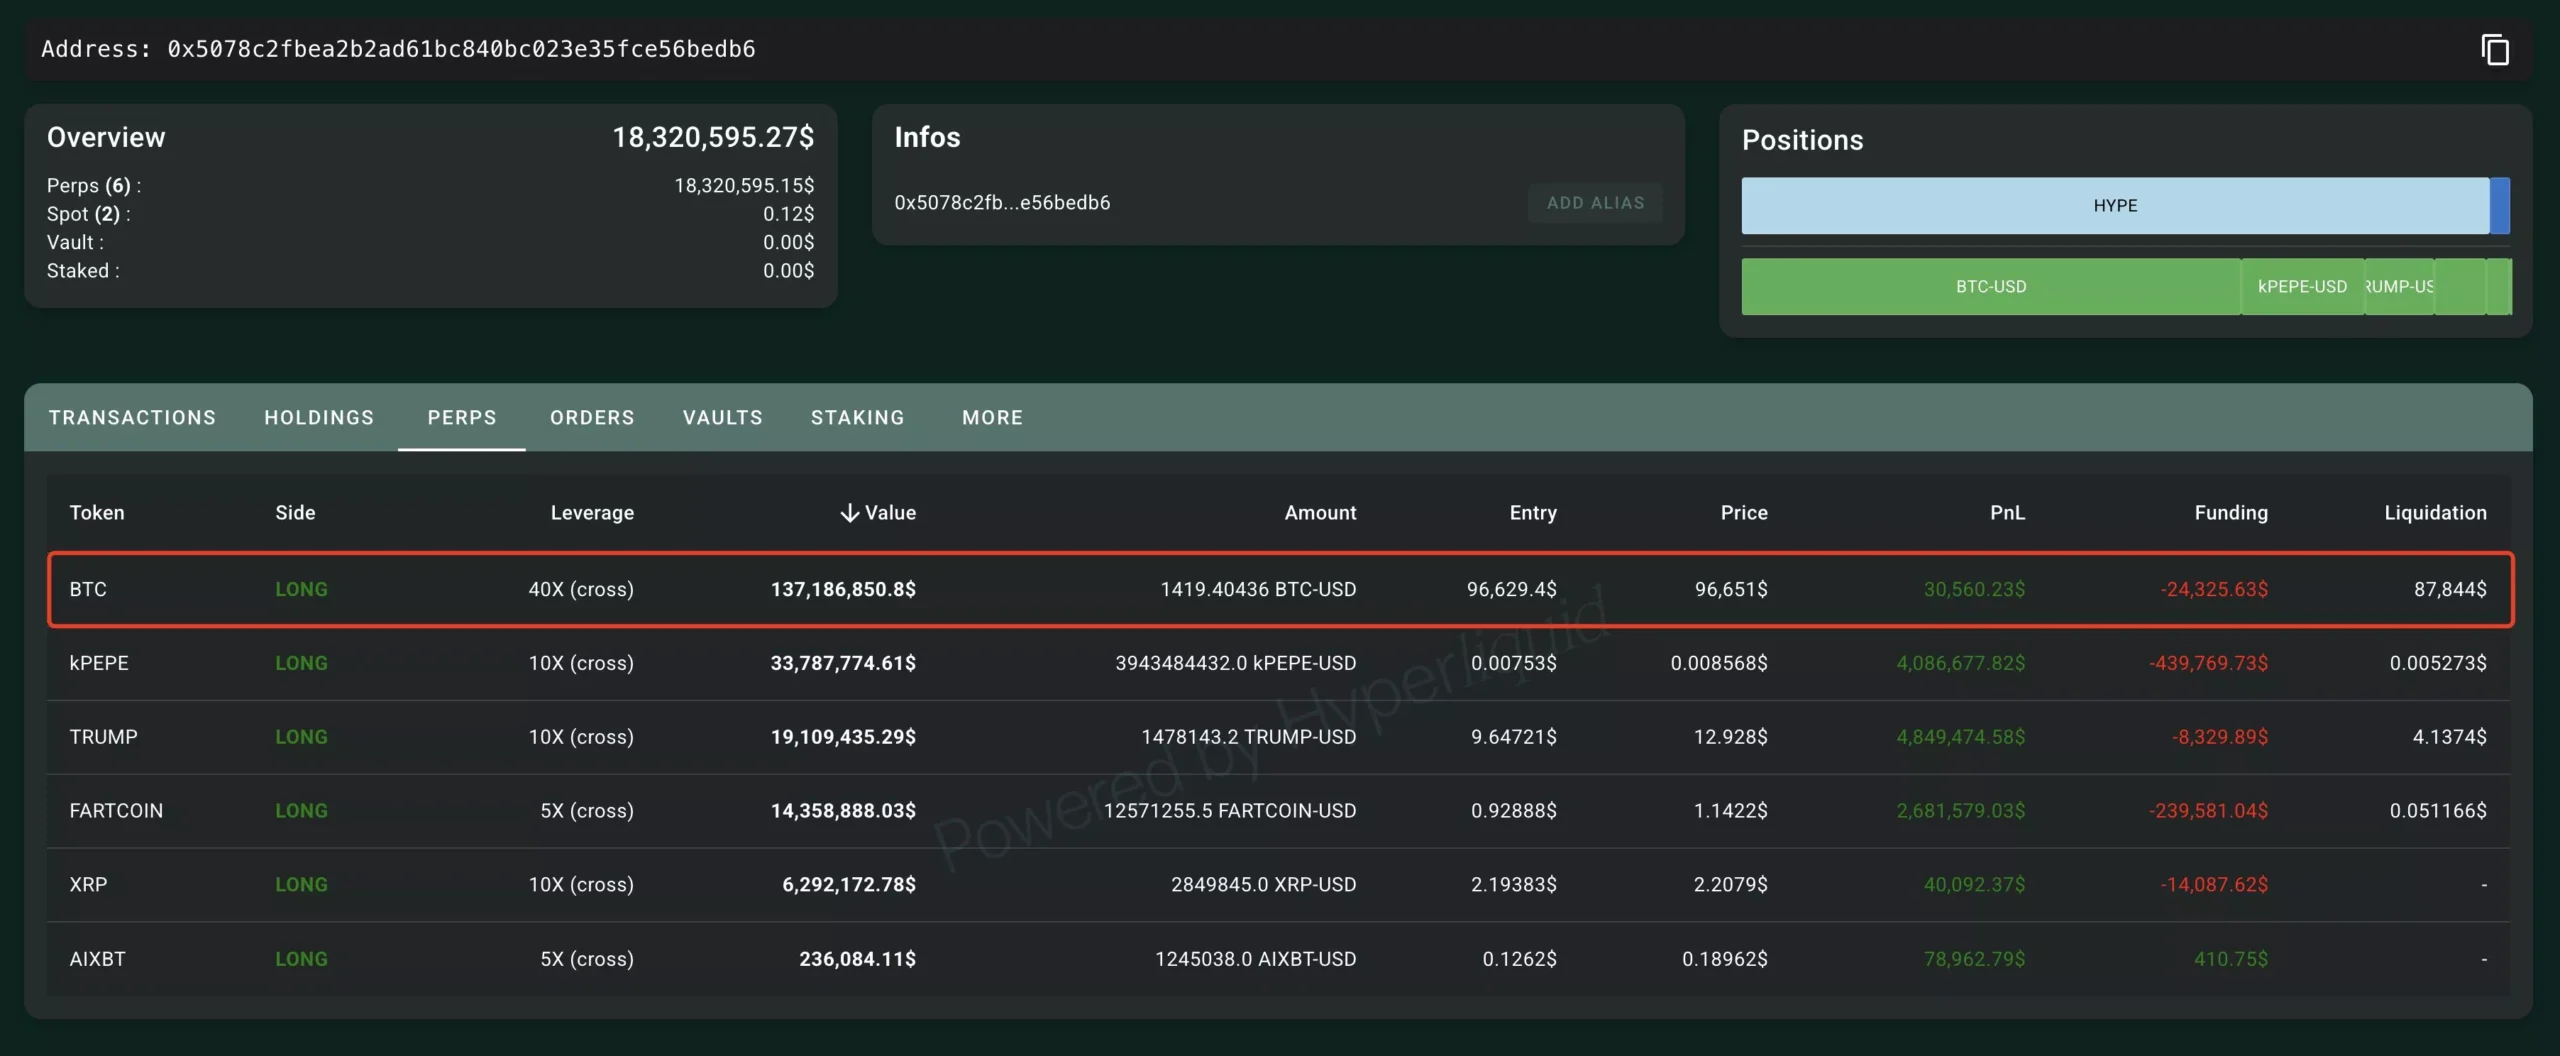Expand the More menu
Screen dimensions: 2560x1056
click(992, 418)
